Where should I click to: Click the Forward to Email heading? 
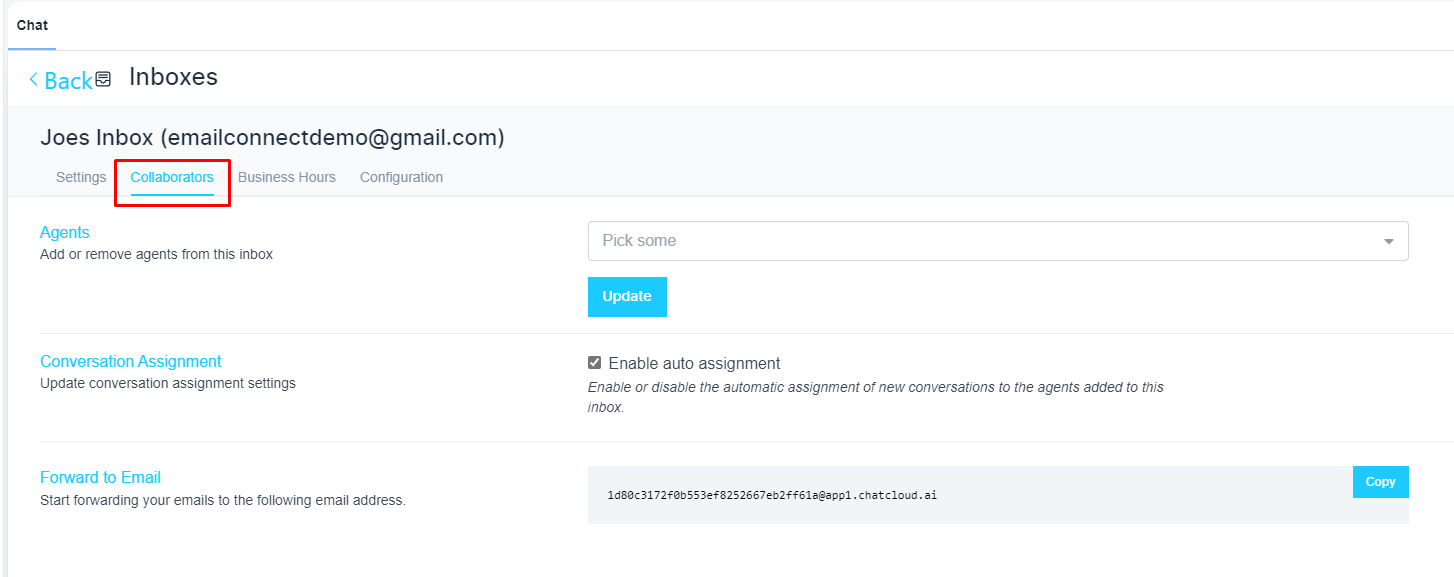pos(100,477)
